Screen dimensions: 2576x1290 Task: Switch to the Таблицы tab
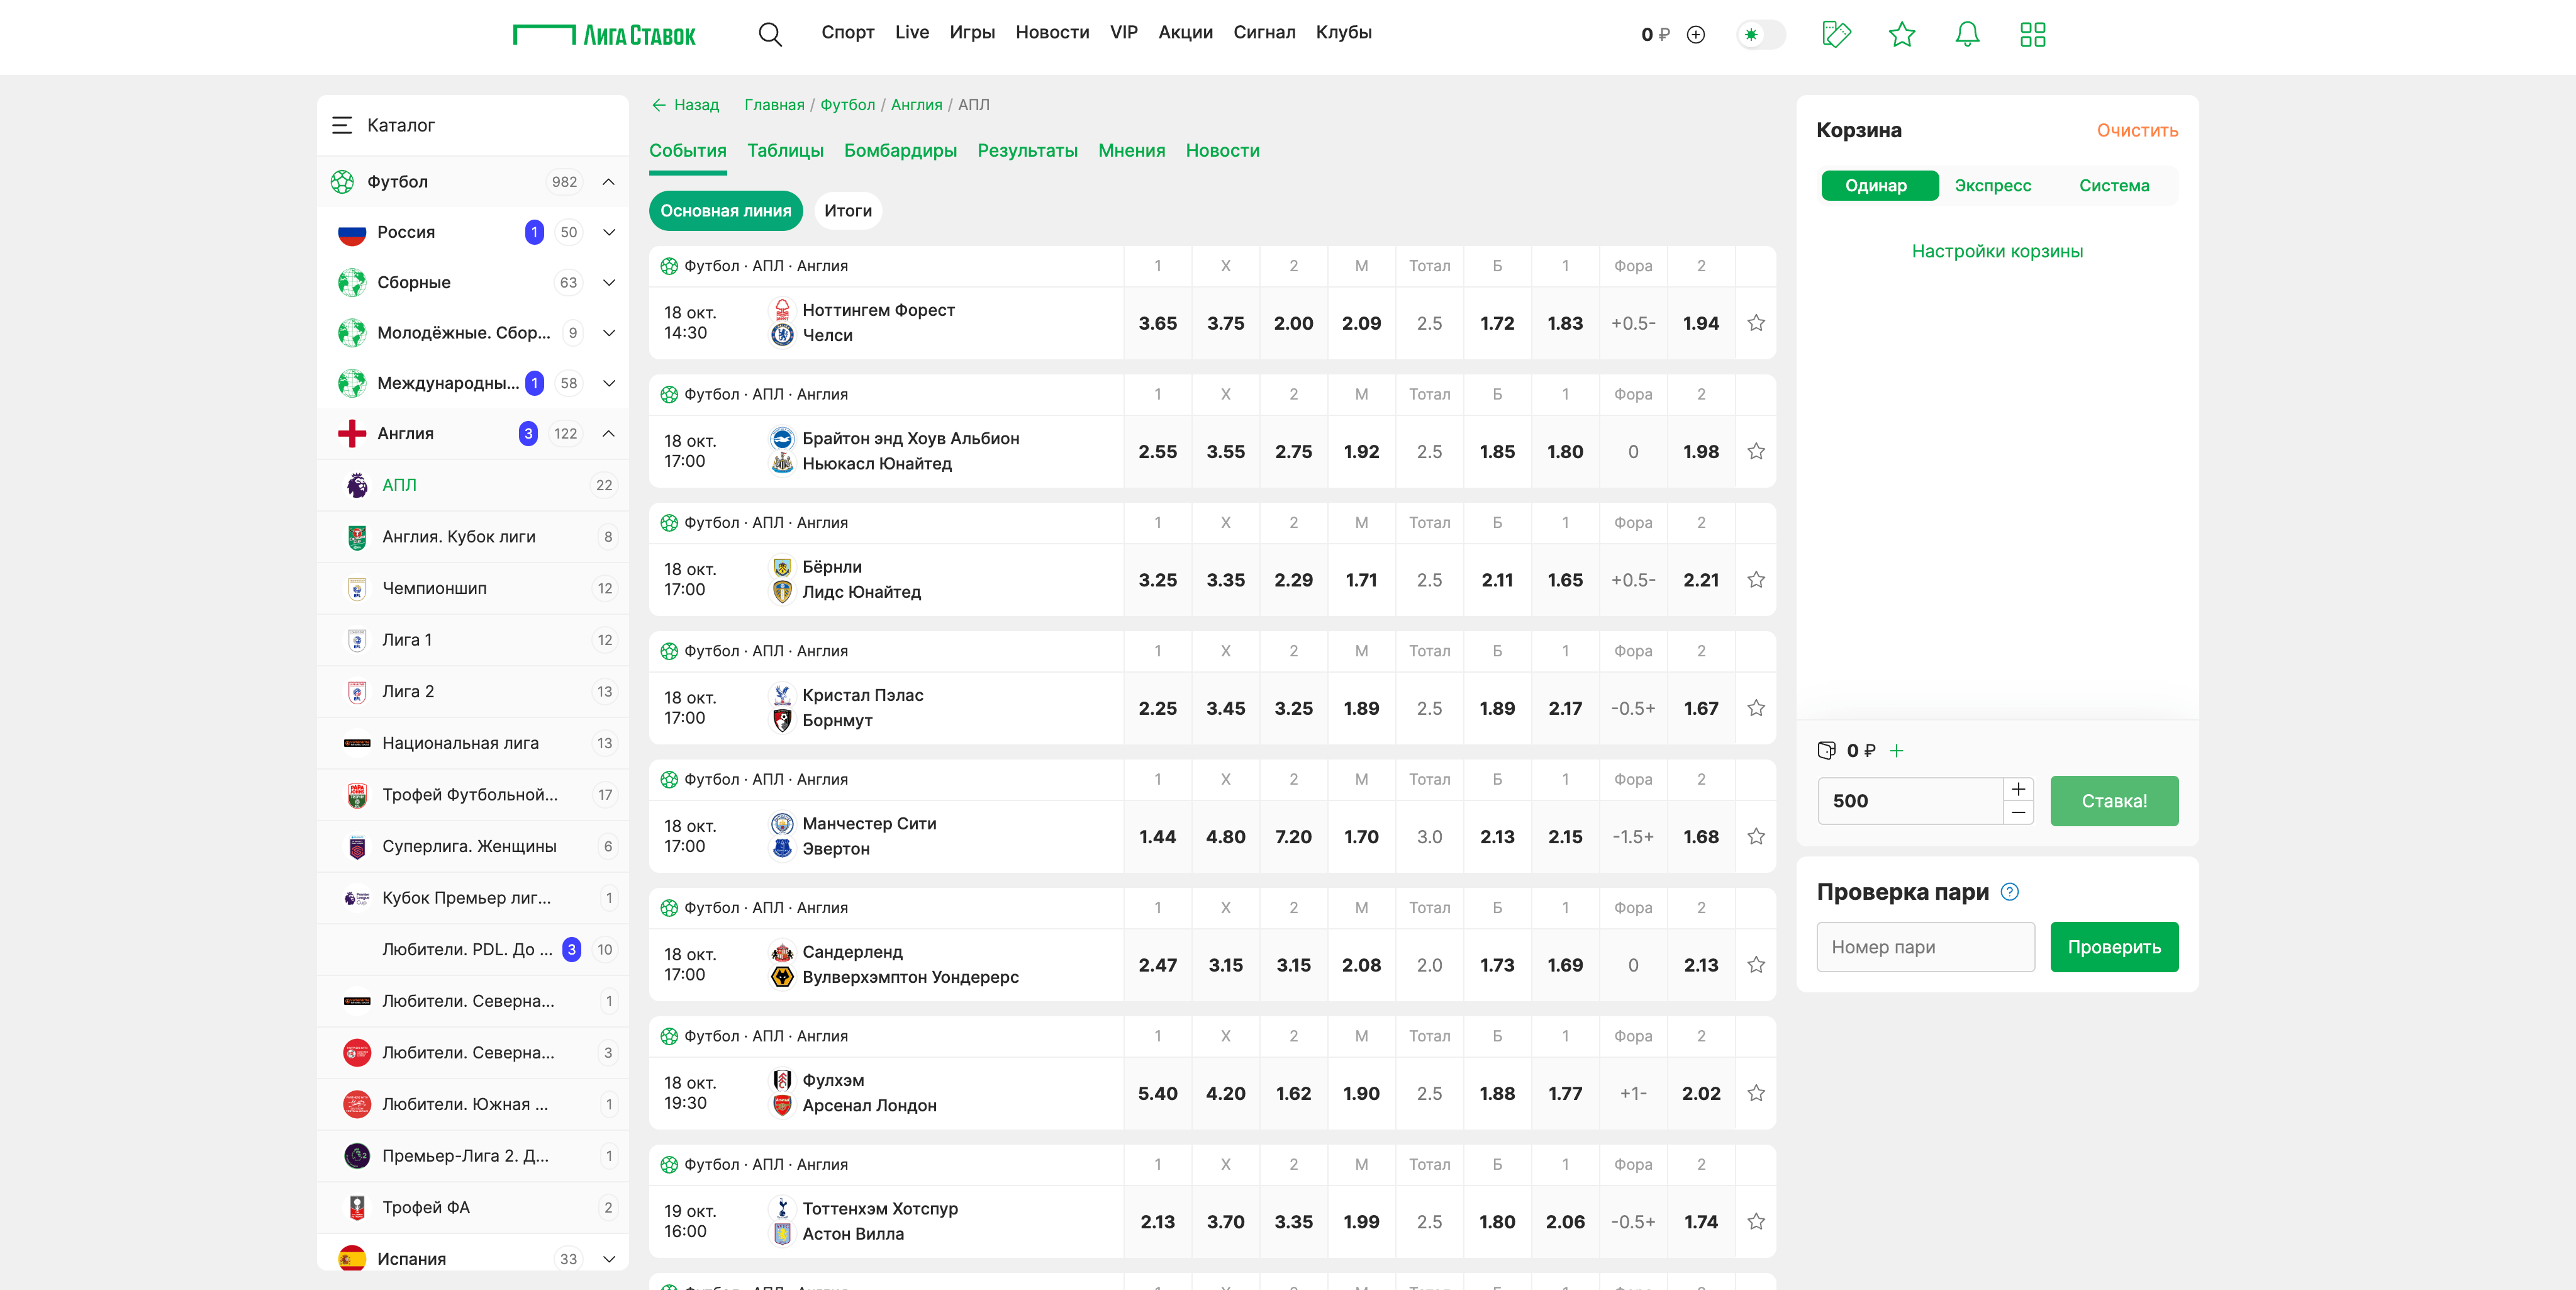[x=785, y=151]
